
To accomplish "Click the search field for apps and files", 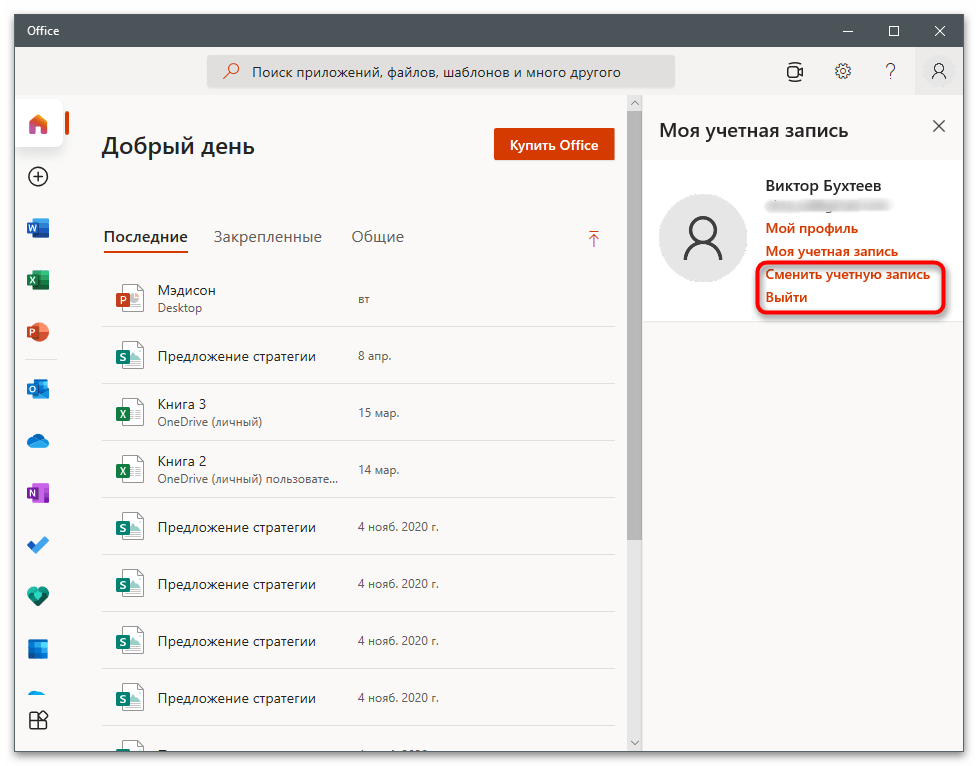I will pyautogui.click(x=441, y=72).
